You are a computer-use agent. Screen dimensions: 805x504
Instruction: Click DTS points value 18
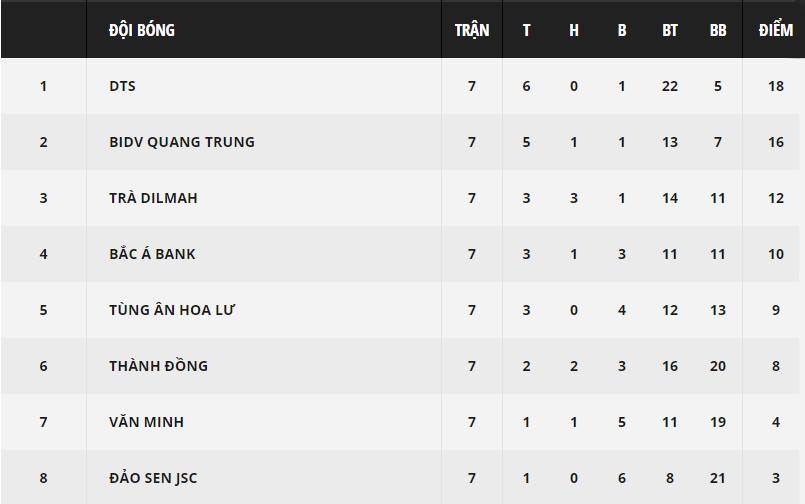click(776, 86)
